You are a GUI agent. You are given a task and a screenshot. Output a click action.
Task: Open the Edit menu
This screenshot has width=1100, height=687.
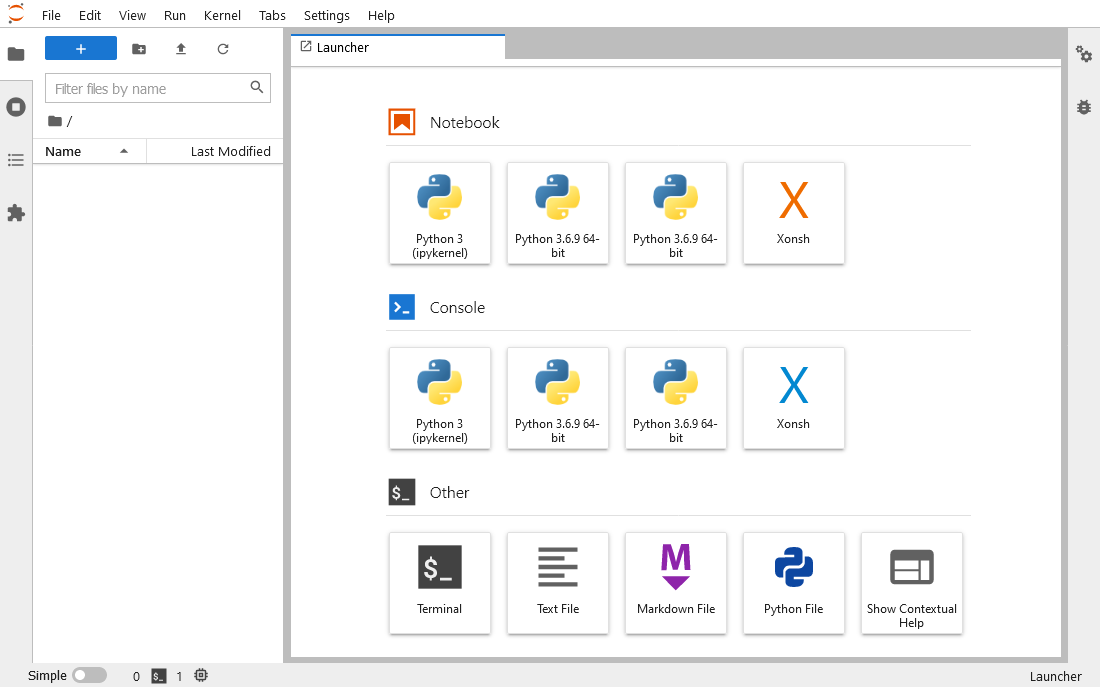coord(90,15)
